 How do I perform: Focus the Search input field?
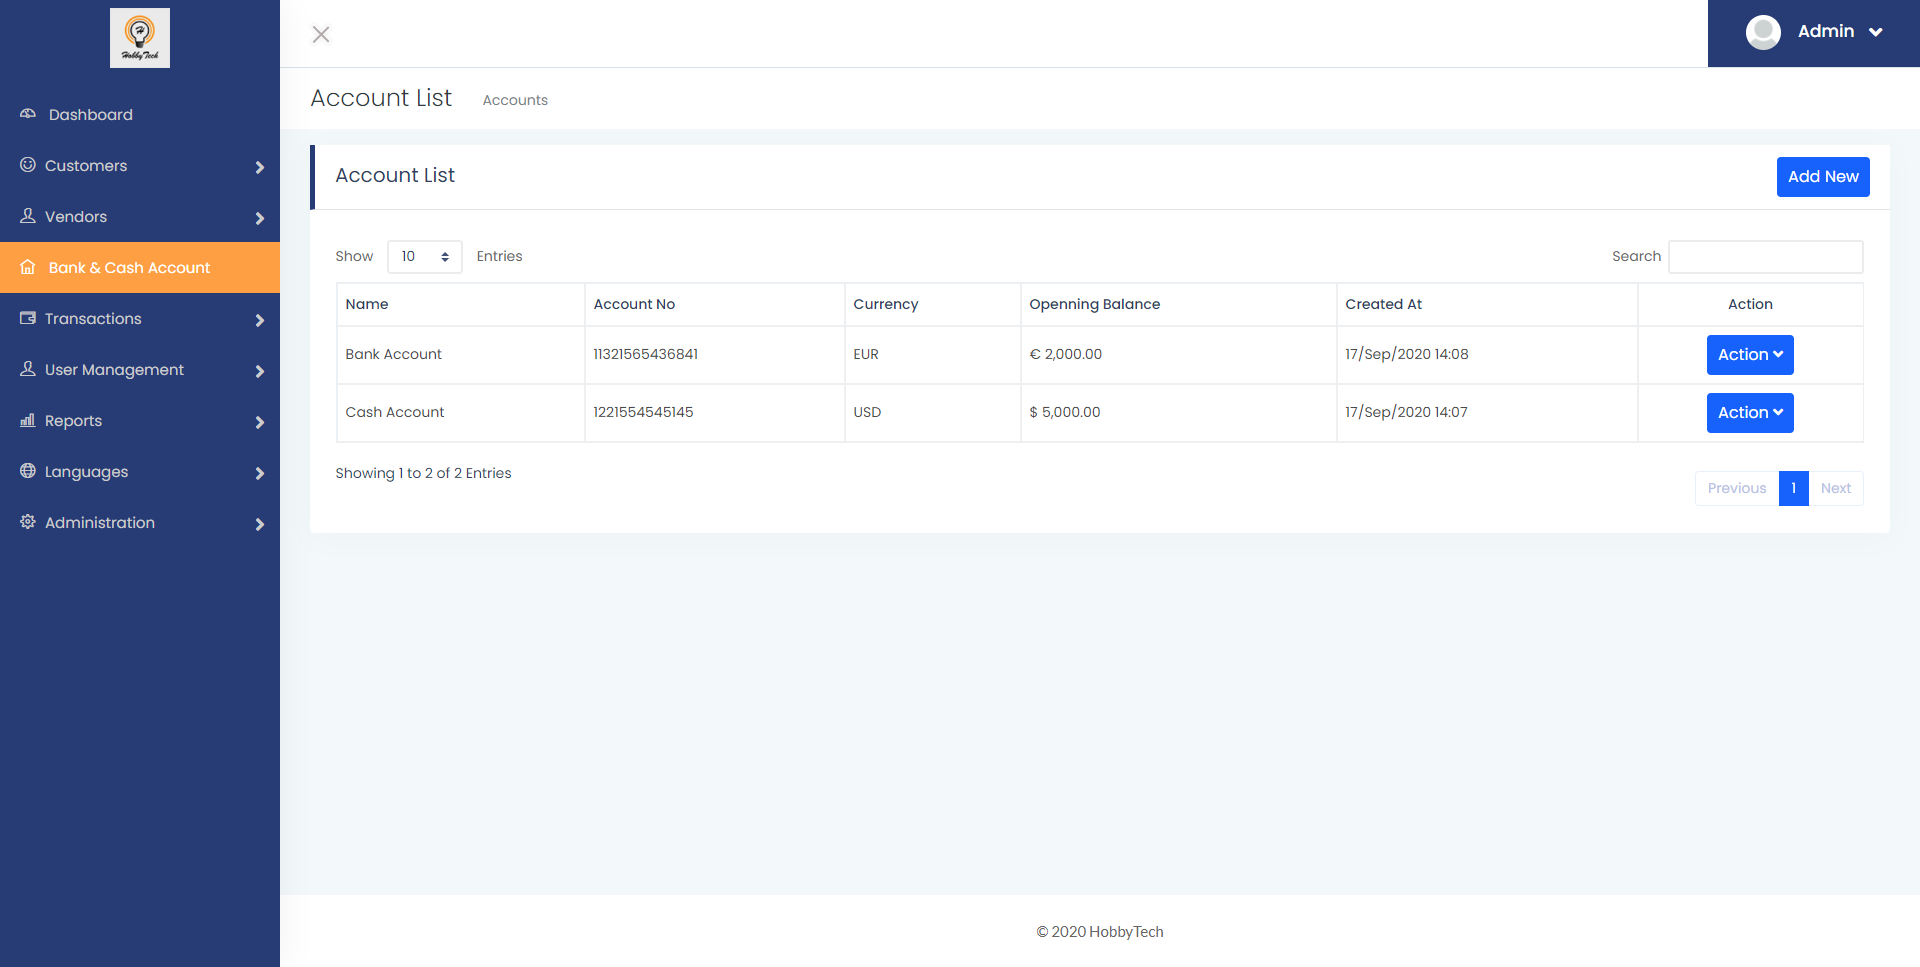pyautogui.click(x=1766, y=257)
